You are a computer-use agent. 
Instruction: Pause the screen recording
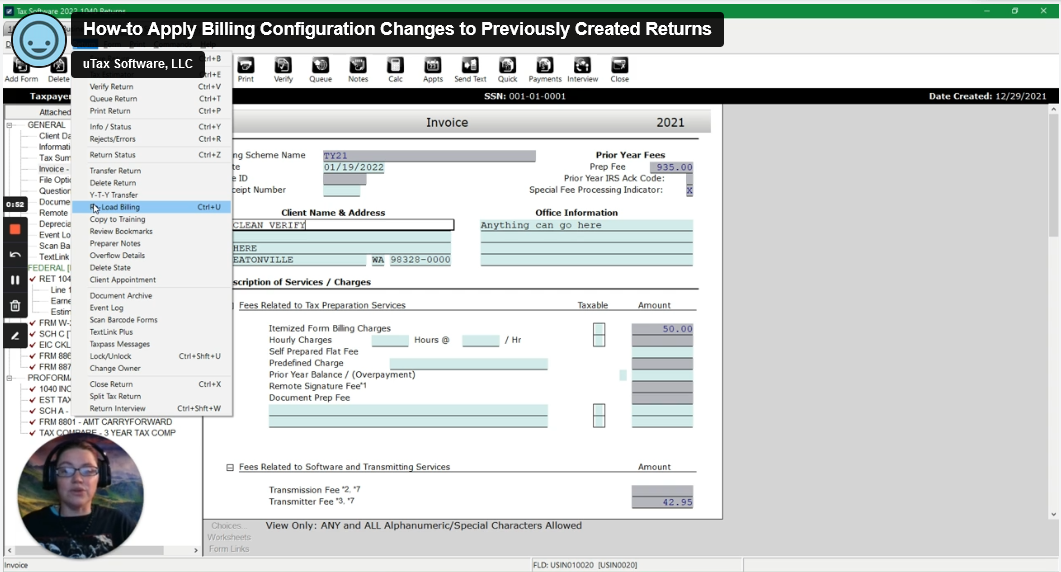pos(15,280)
